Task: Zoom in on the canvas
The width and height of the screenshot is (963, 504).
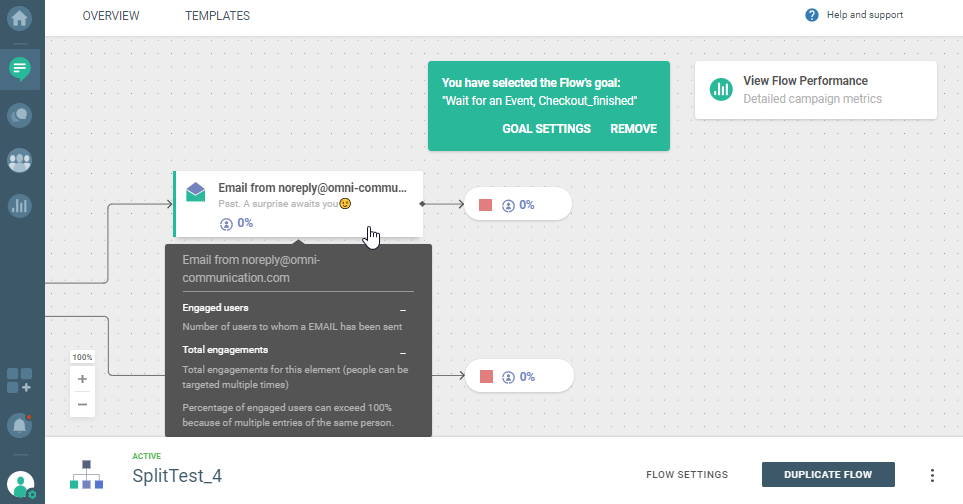Action: 82,379
